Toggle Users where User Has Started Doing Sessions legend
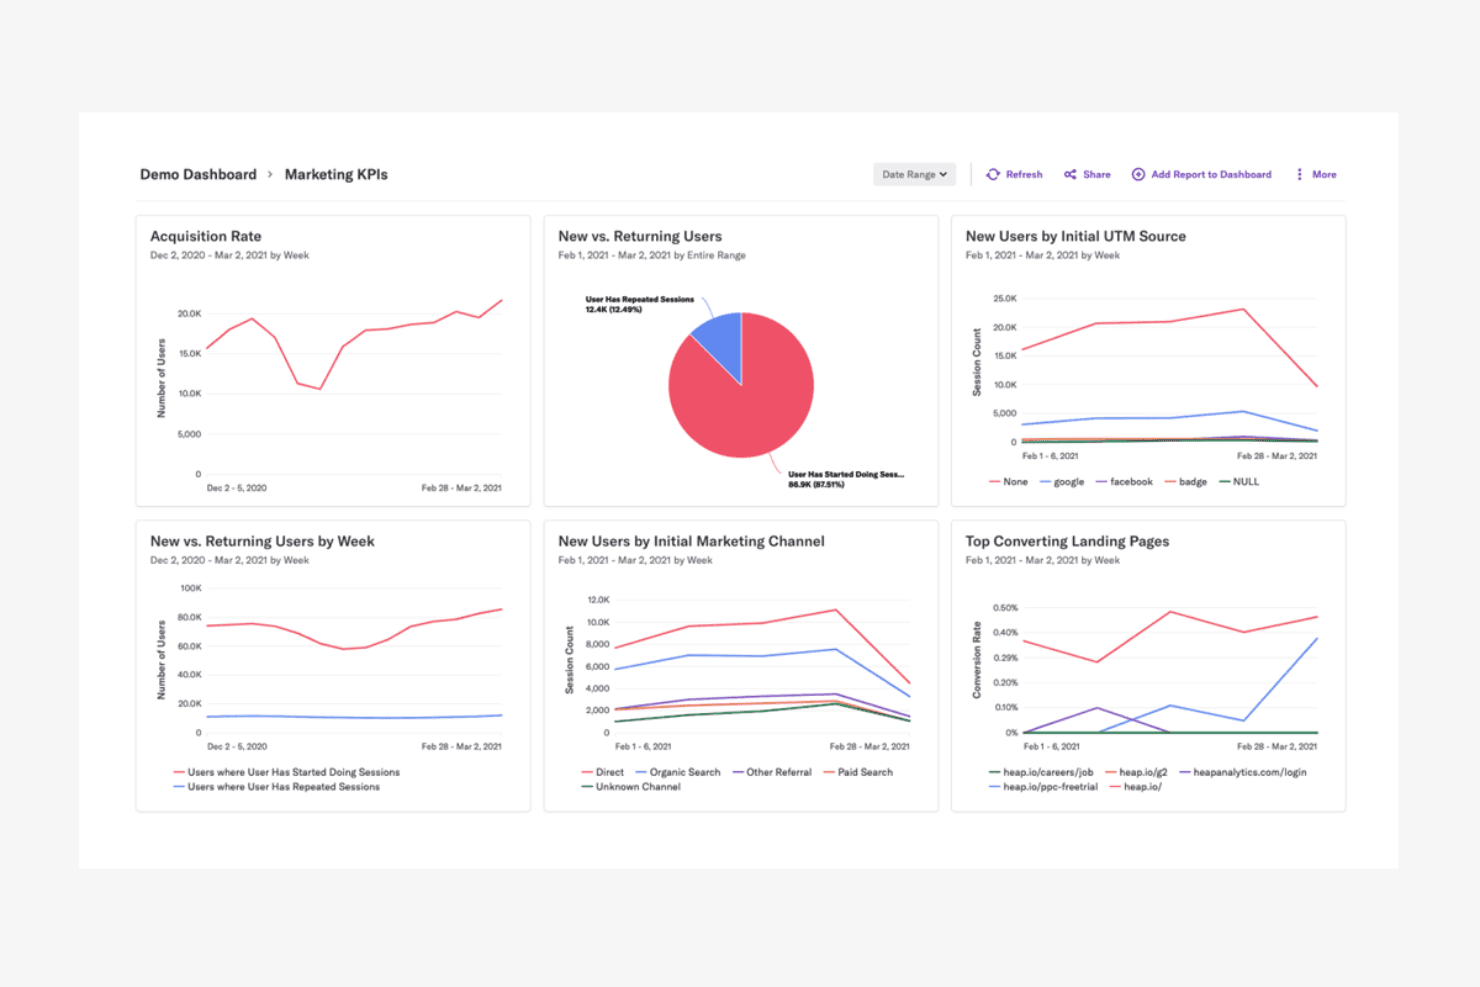The height and width of the screenshot is (987, 1480). click(x=286, y=772)
